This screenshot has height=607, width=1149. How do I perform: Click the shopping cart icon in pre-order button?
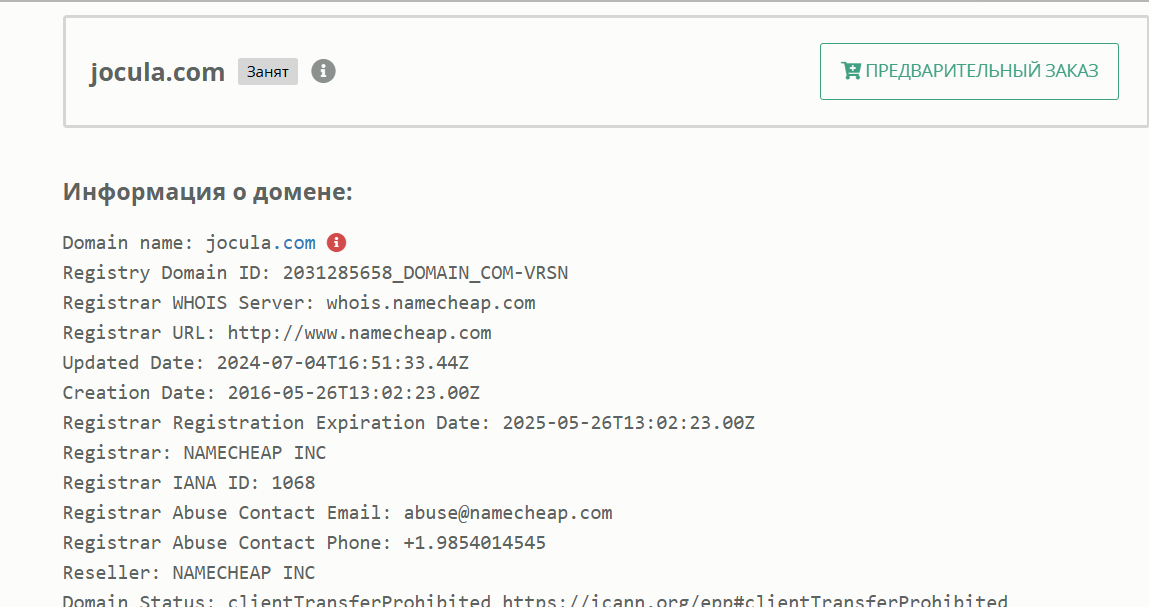point(851,70)
